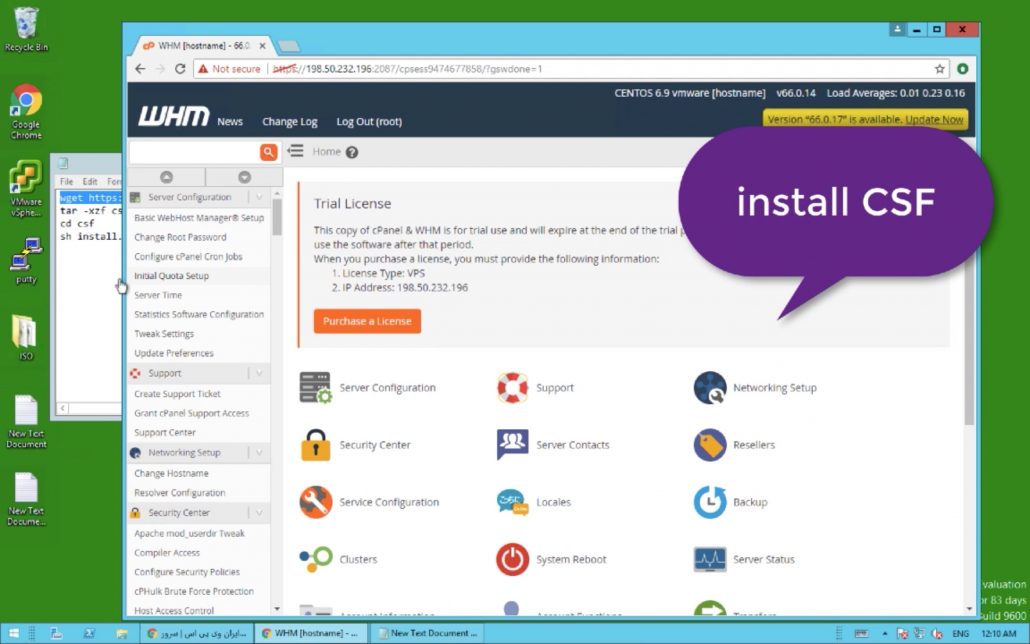
Task: Click the Server Status monitor icon
Action: [x=710, y=559]
